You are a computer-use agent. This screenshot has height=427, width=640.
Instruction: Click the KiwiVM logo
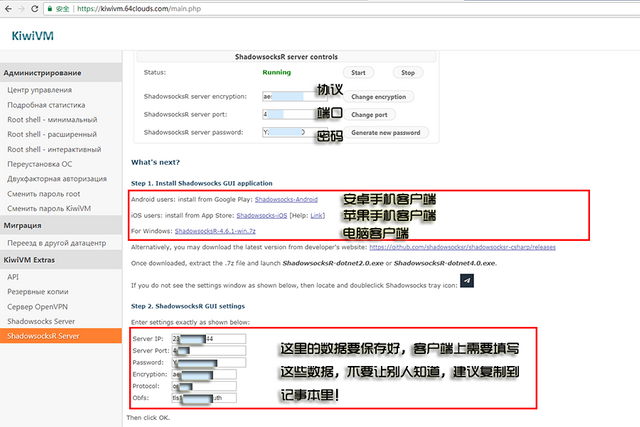point(33,36)
